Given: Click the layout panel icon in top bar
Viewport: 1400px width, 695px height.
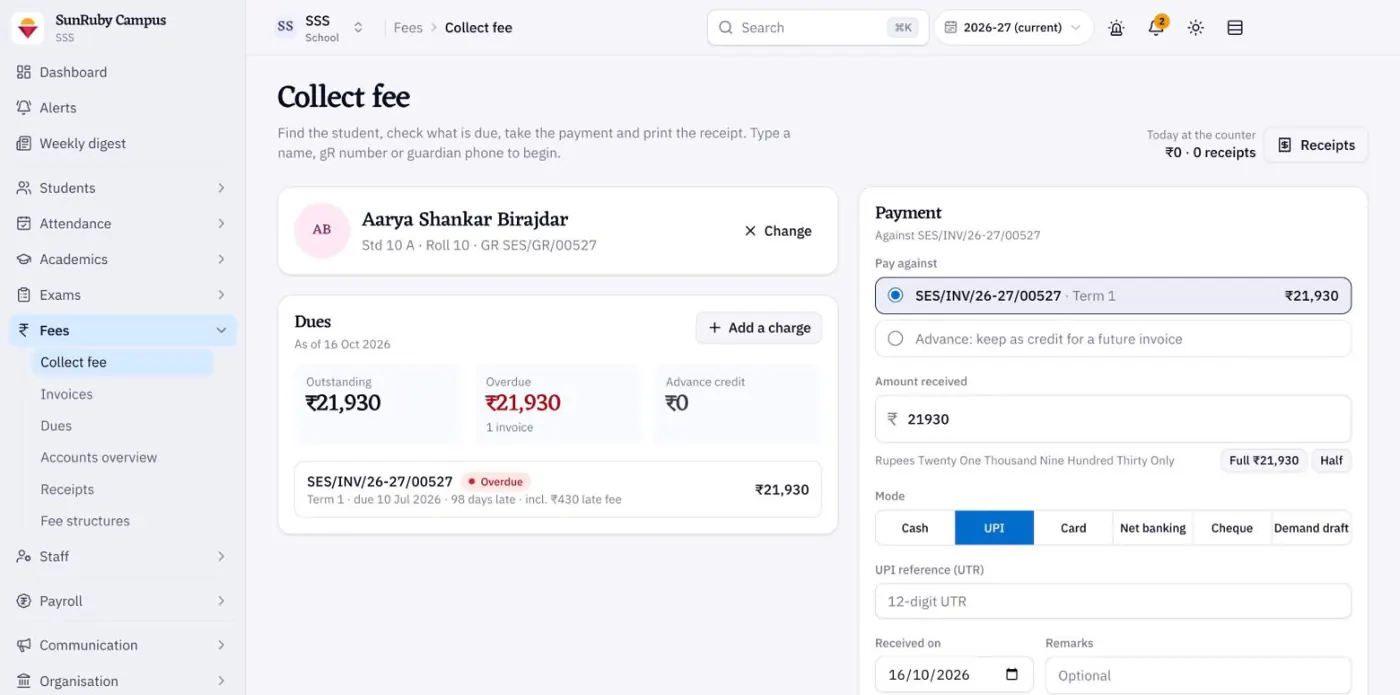Looking at the screenshot, I should pyautogui.click(x=1235, y=28).
